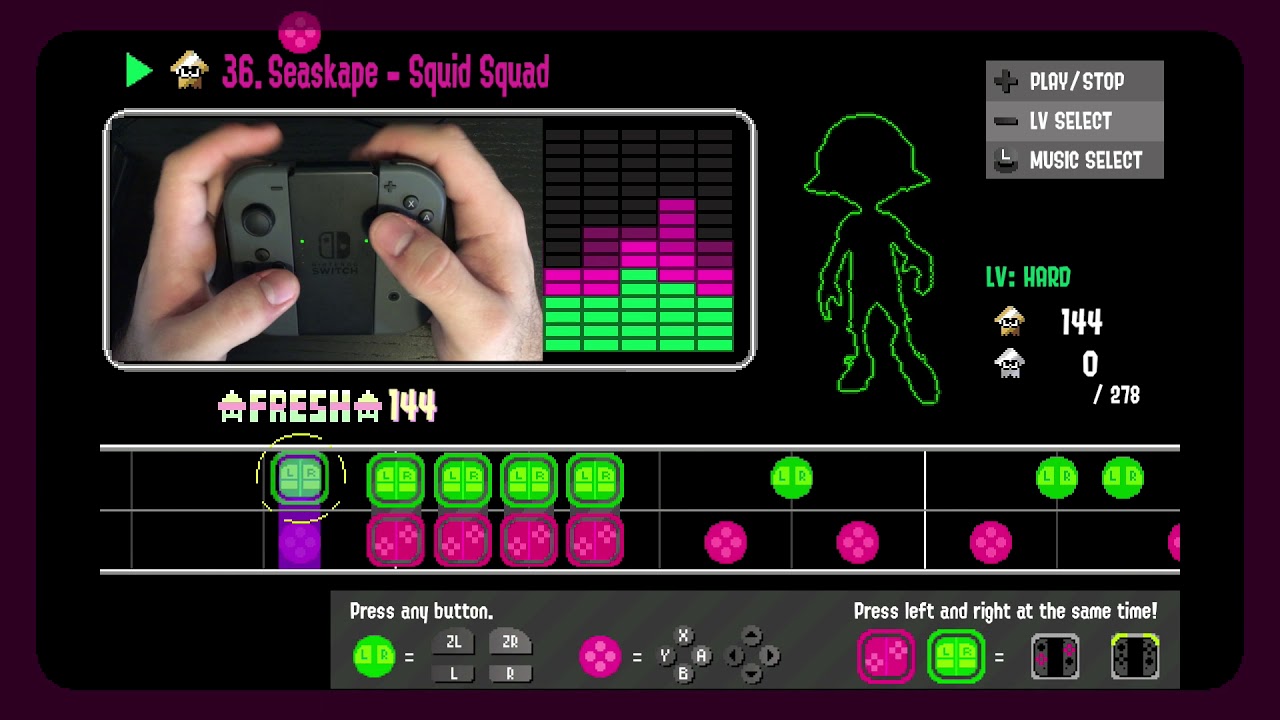Click the green LR note inside the yellow hit circle

pyautogui.click(x=300, y=477)
